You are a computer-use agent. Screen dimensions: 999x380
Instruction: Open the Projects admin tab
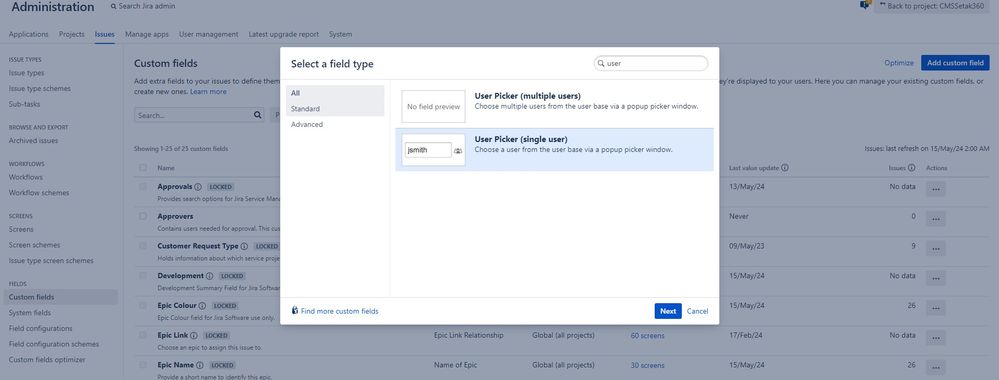(x=72, y=34)
